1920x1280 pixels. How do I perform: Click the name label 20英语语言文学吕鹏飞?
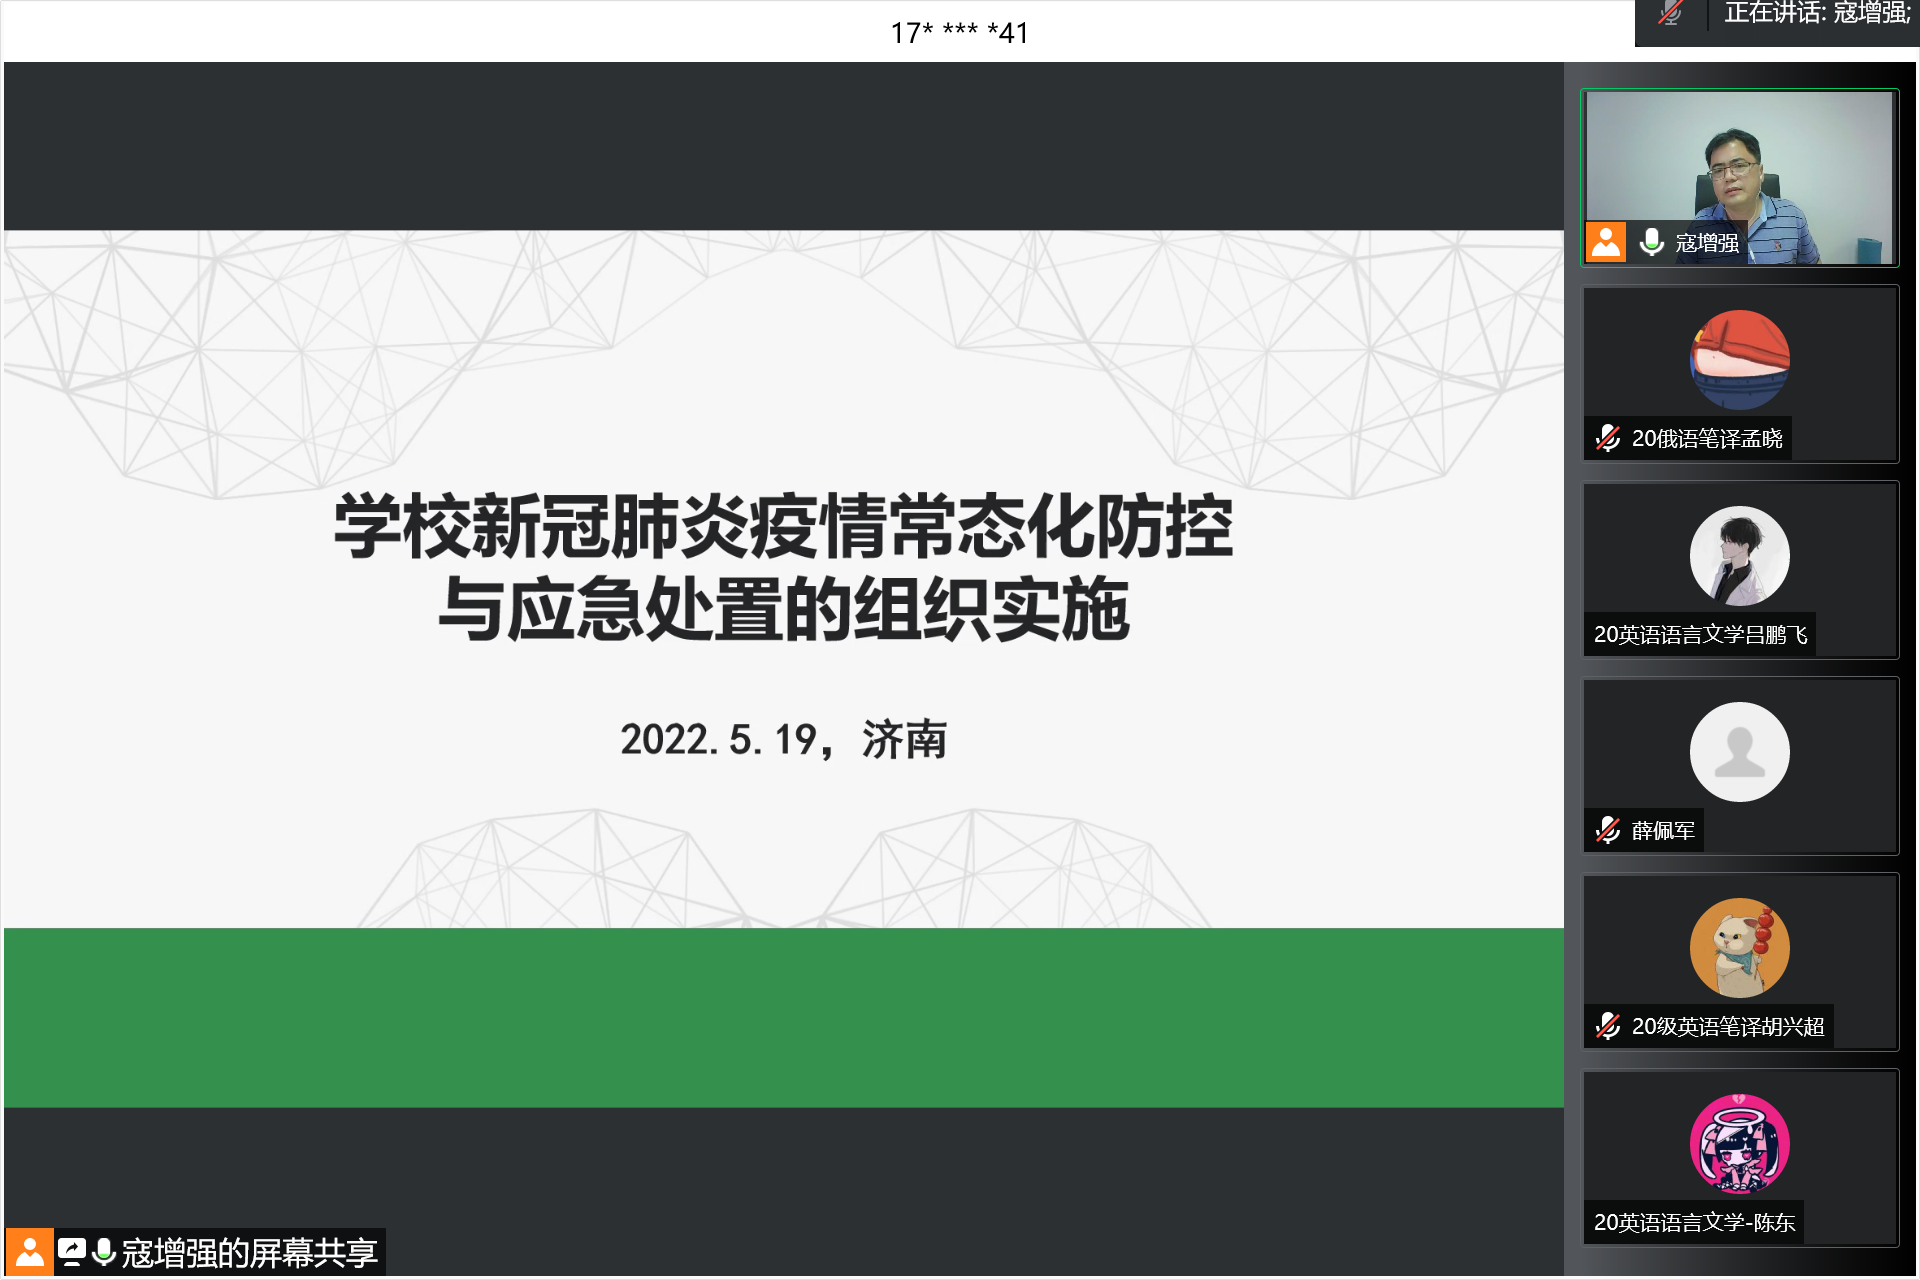pos(1700,634)
